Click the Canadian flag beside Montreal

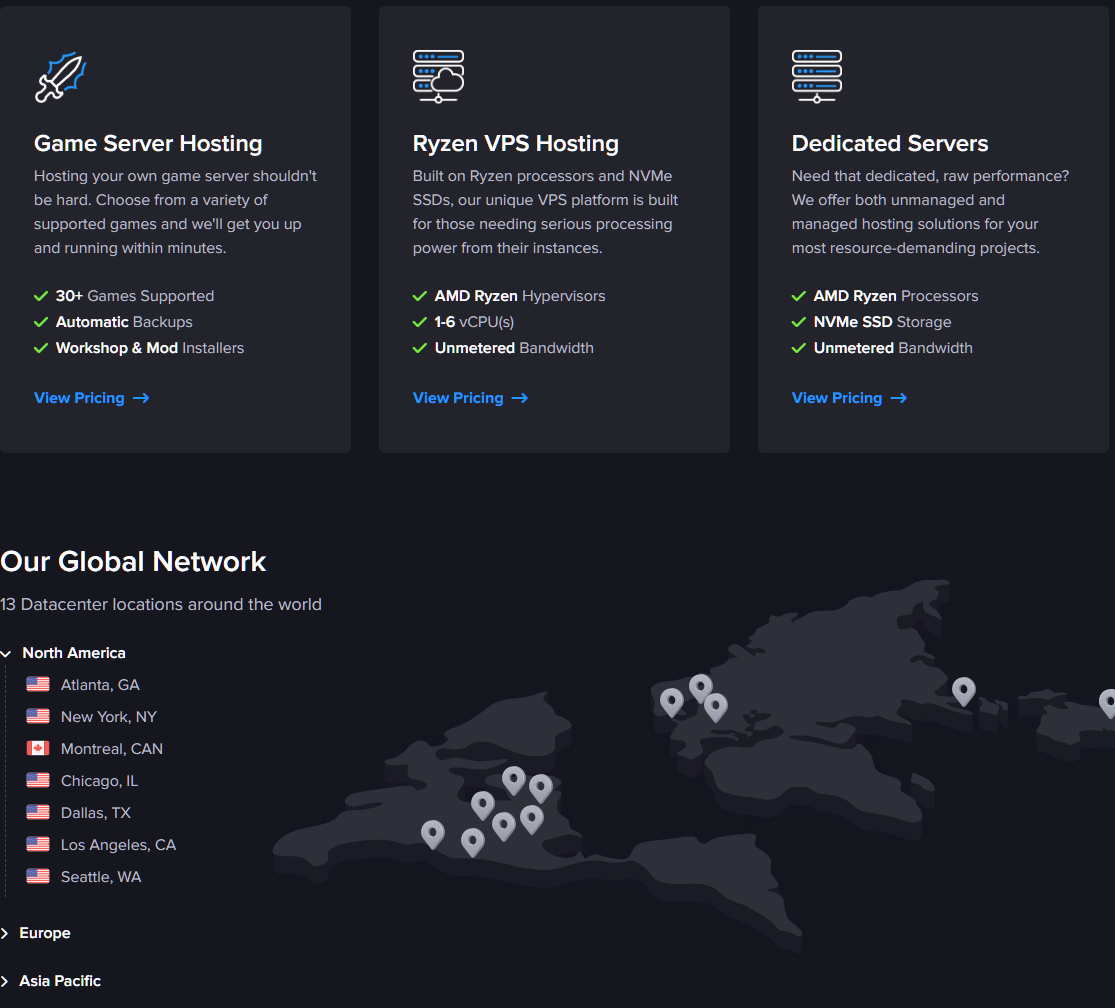(38, 748)
